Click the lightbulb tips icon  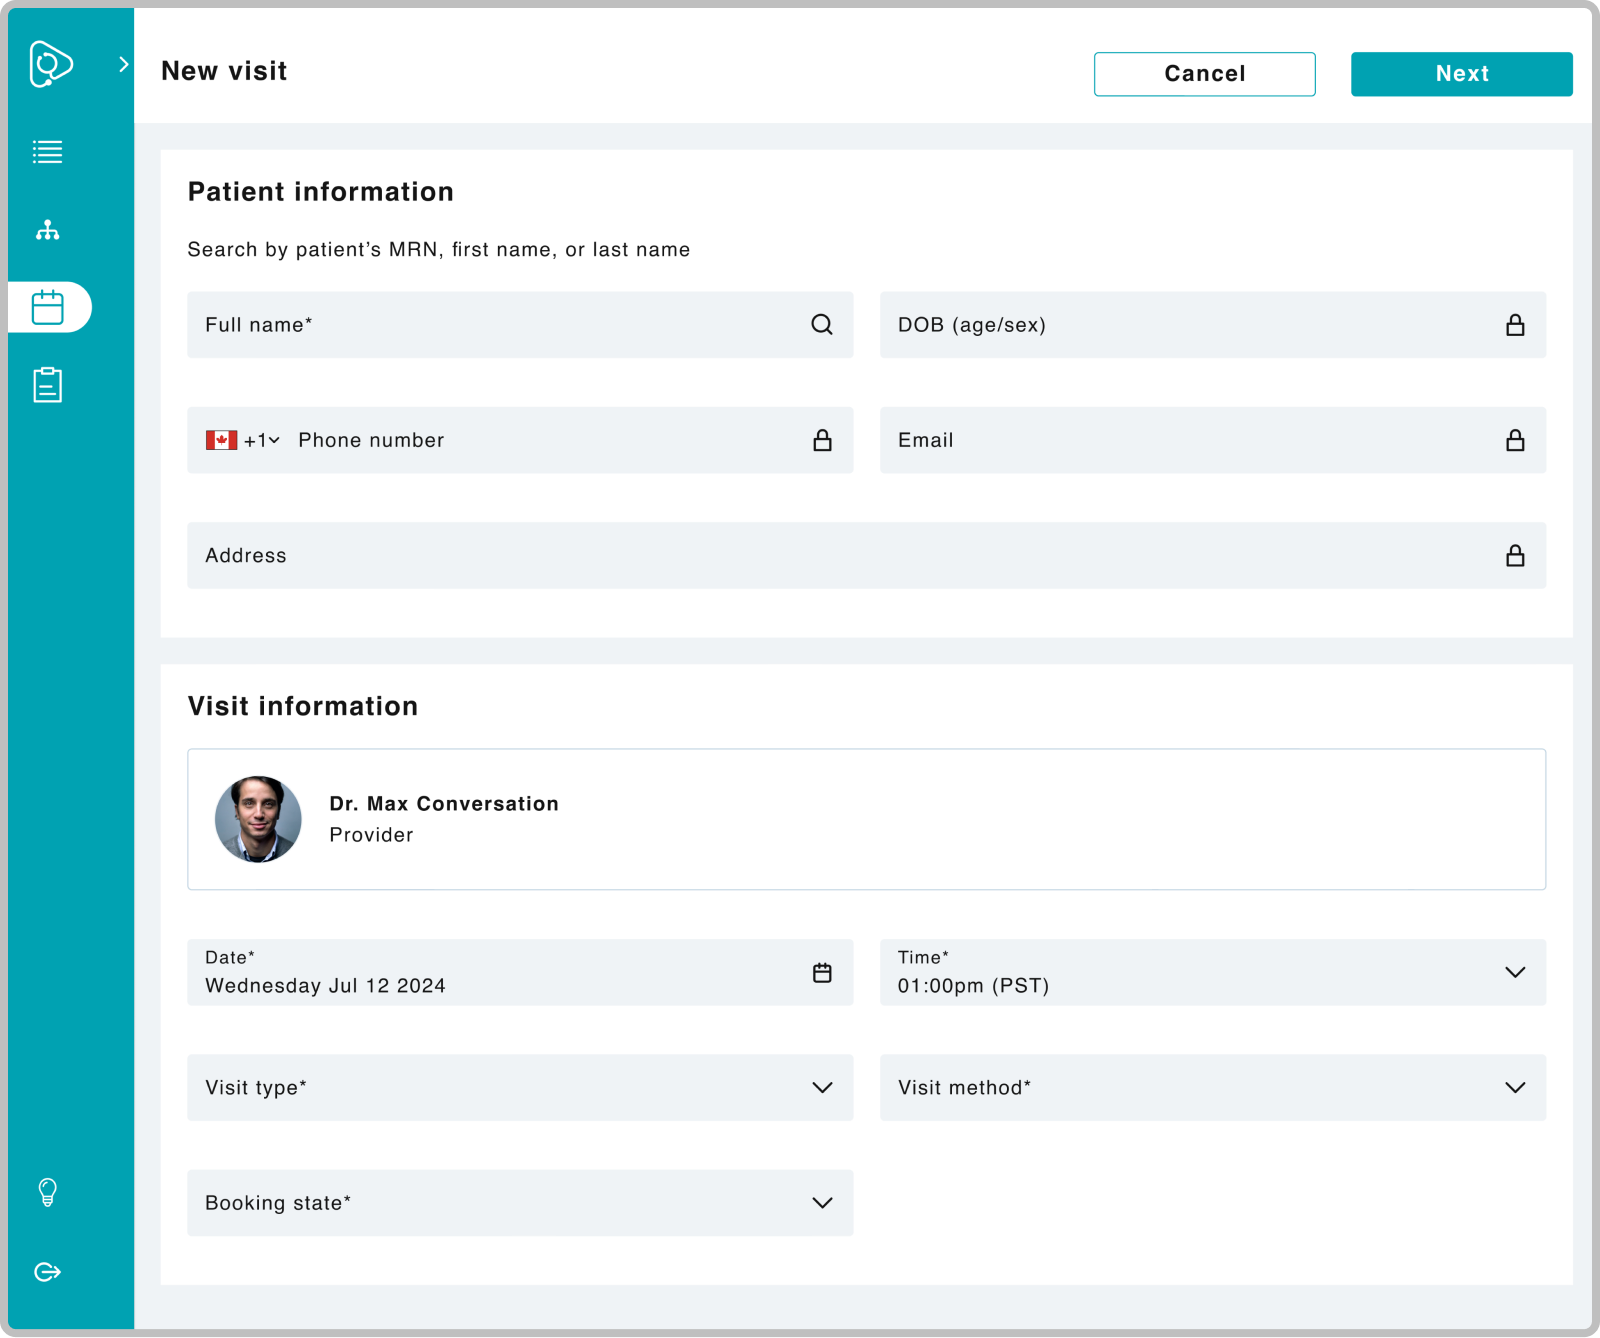coord(47,1192)
